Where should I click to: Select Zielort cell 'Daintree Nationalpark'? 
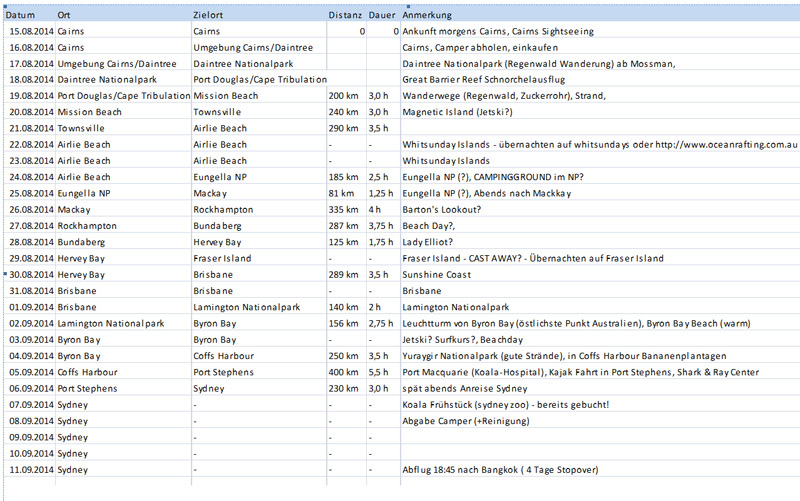tap(243, 64)
